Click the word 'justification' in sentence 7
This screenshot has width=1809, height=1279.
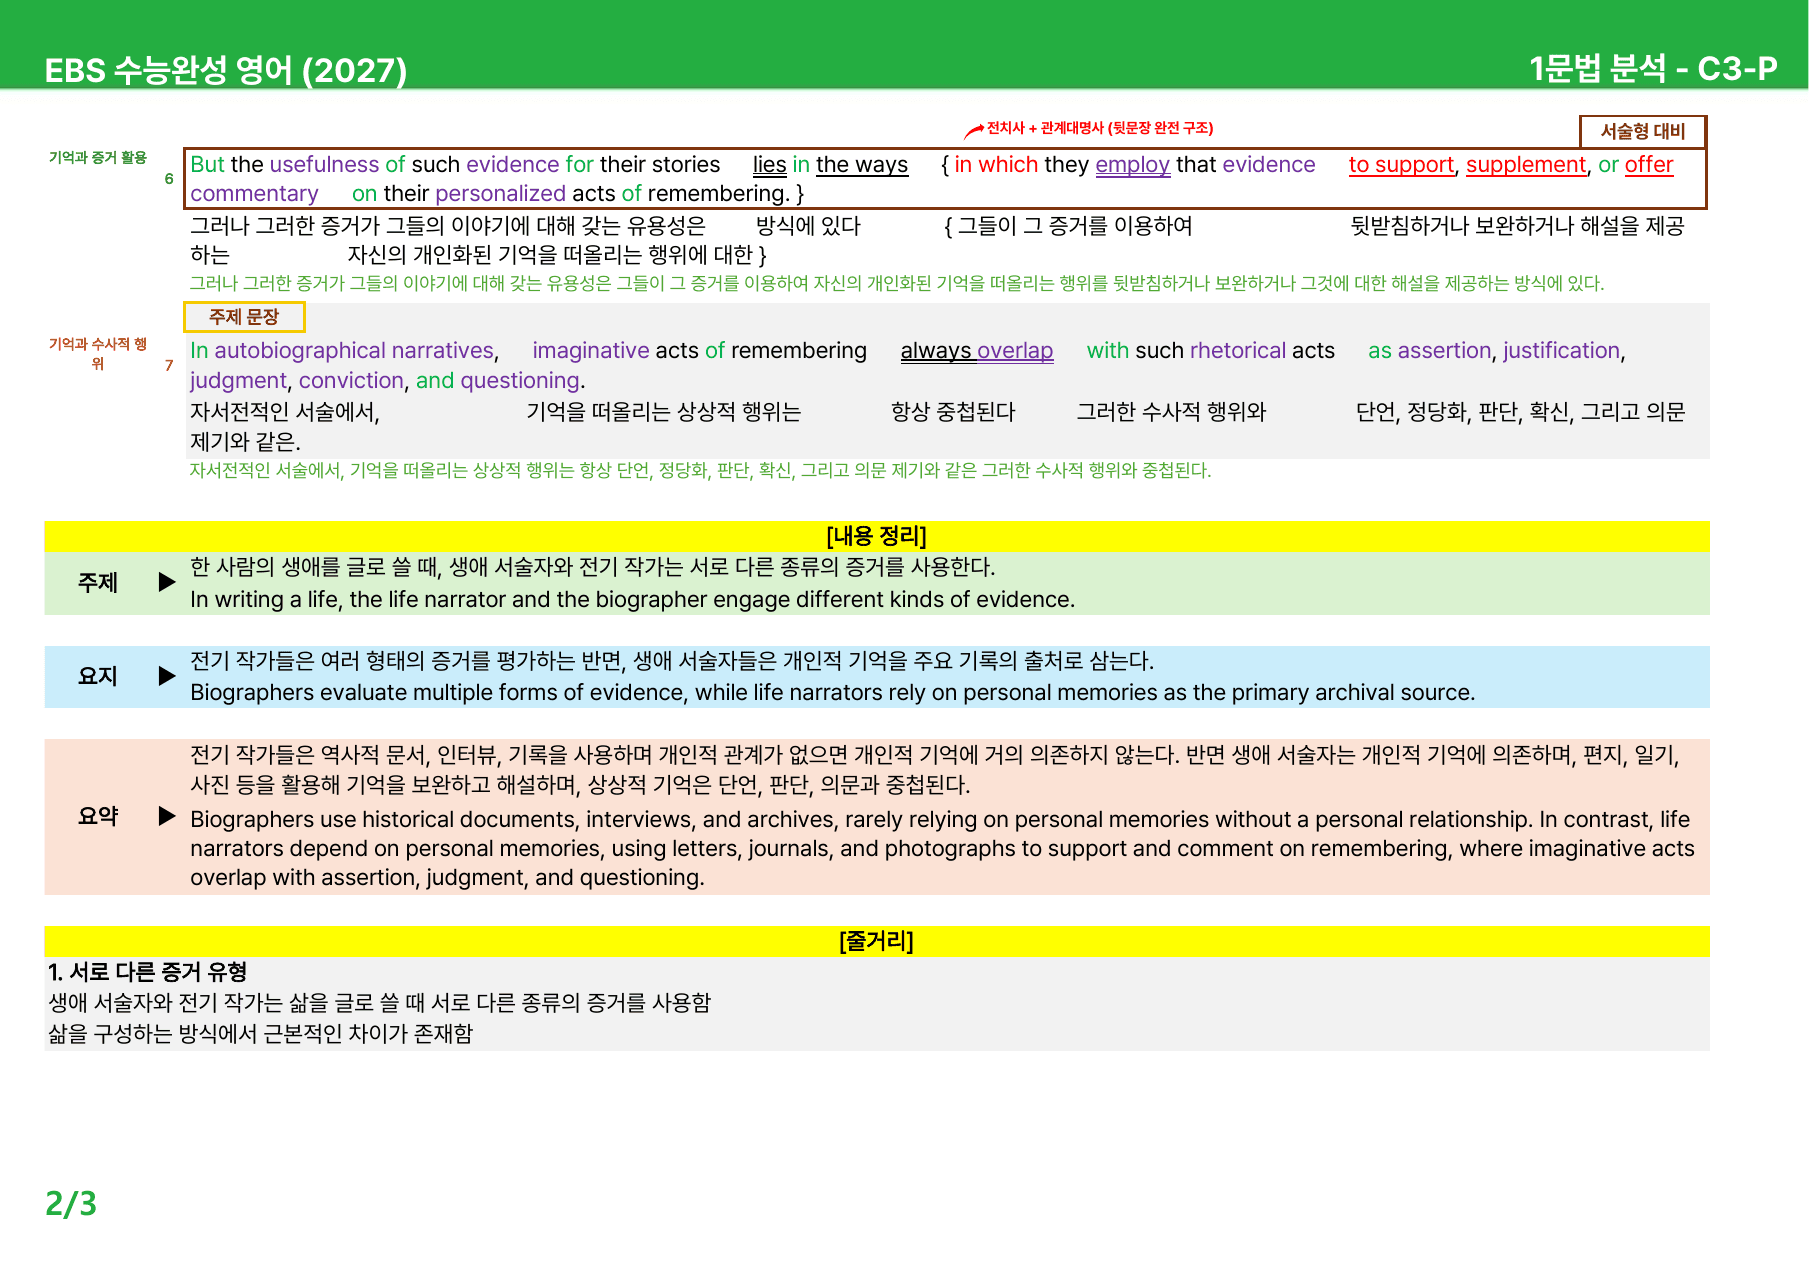tap(1561, 351)
